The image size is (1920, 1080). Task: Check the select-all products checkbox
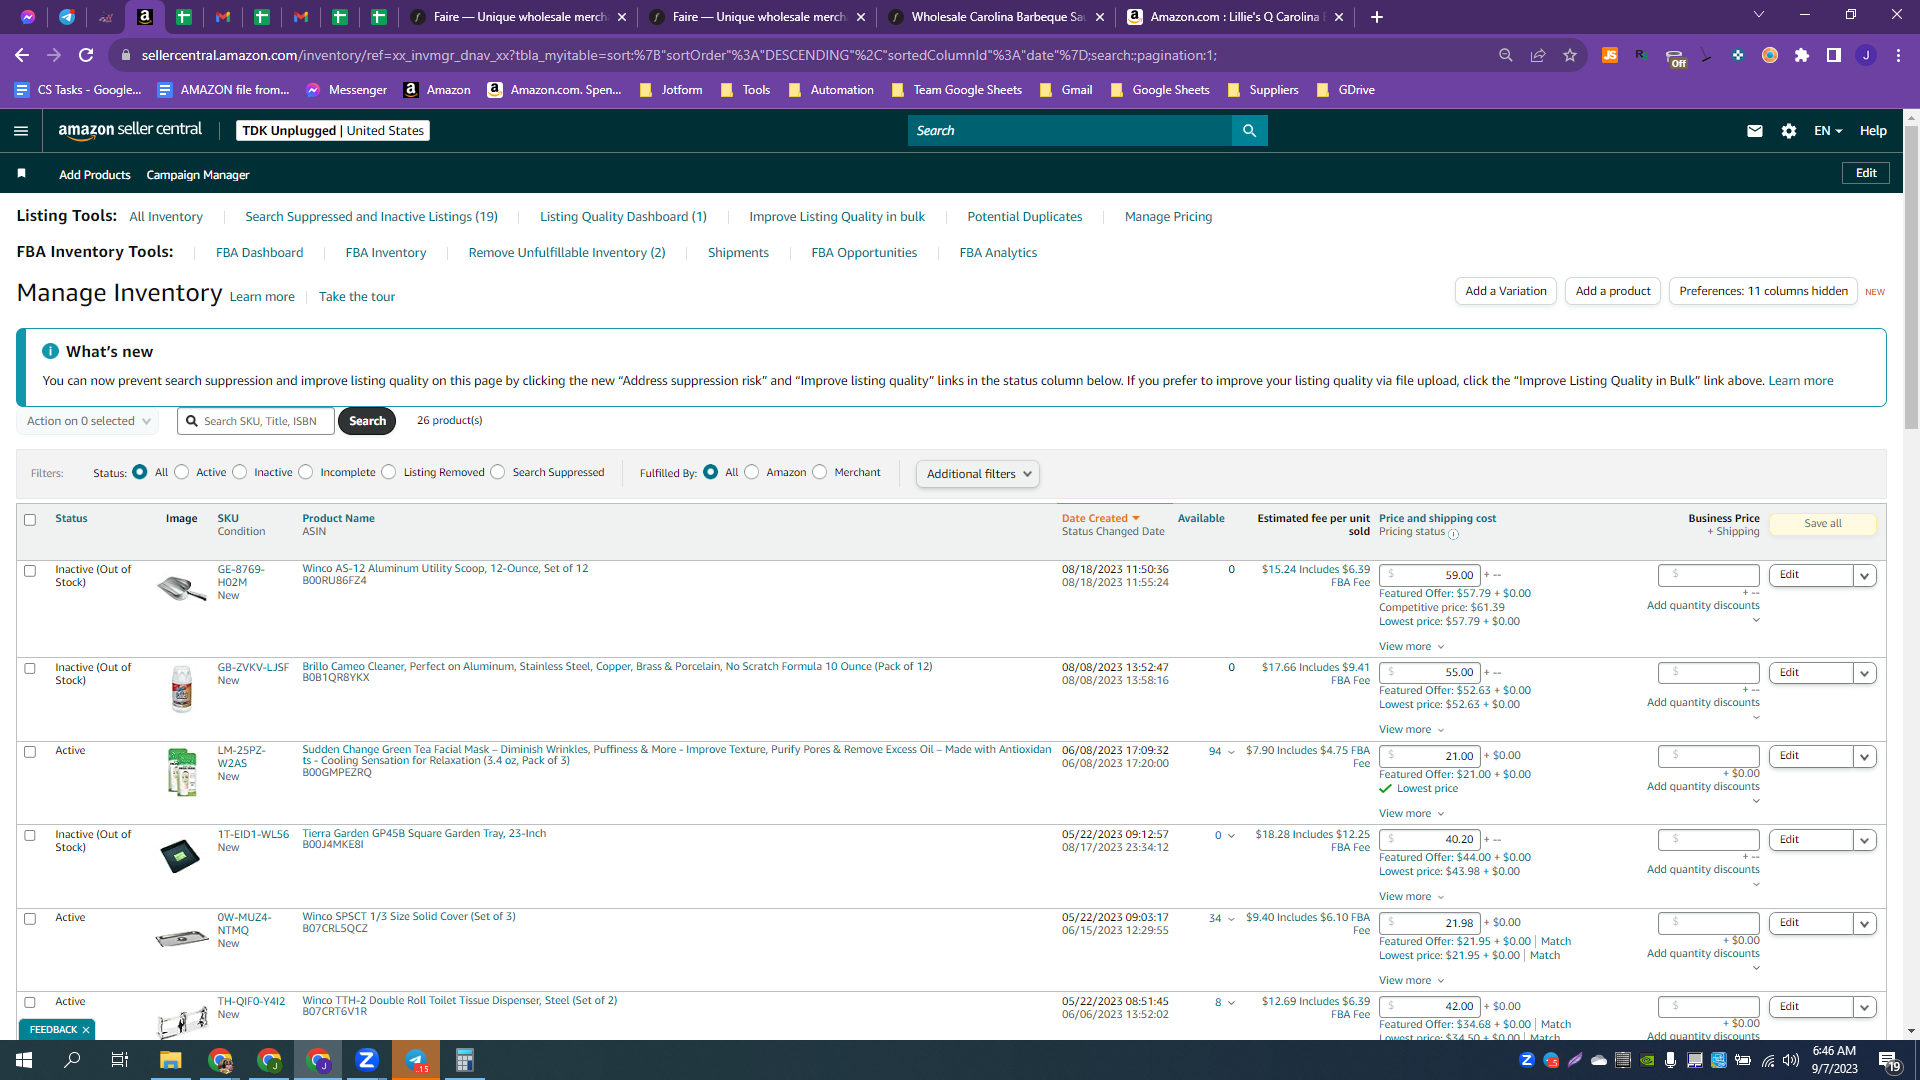point(30,520)
